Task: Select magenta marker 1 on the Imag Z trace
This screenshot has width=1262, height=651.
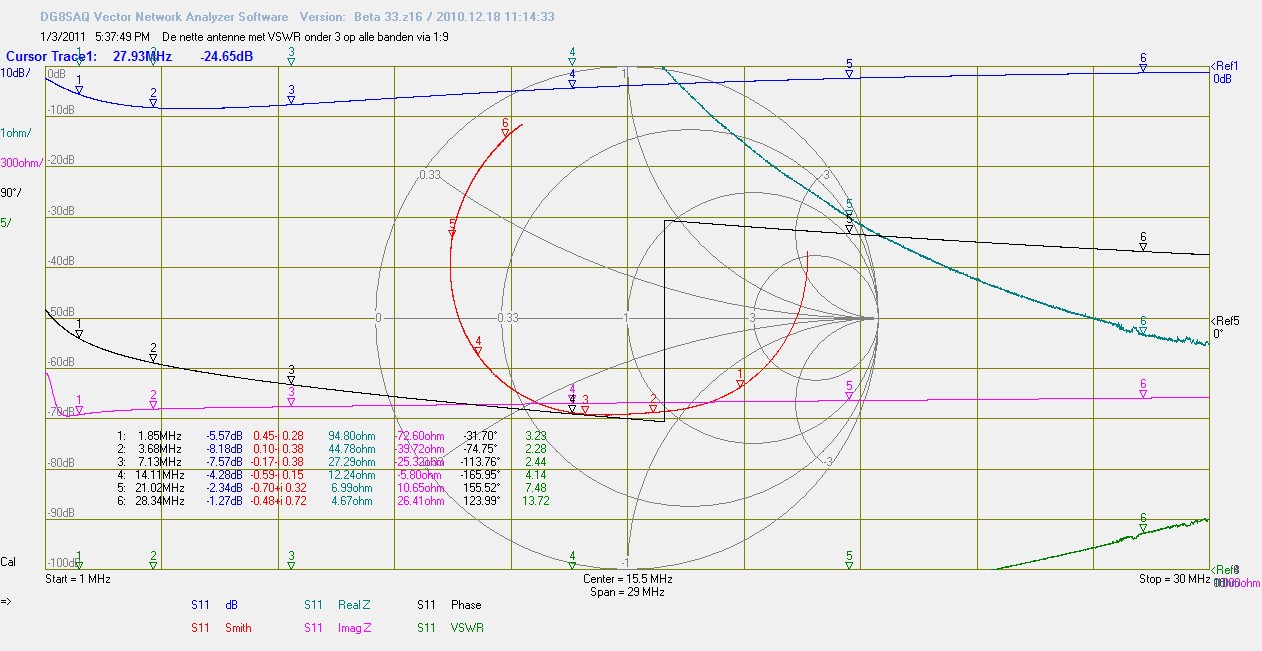Action: point(79,405)
